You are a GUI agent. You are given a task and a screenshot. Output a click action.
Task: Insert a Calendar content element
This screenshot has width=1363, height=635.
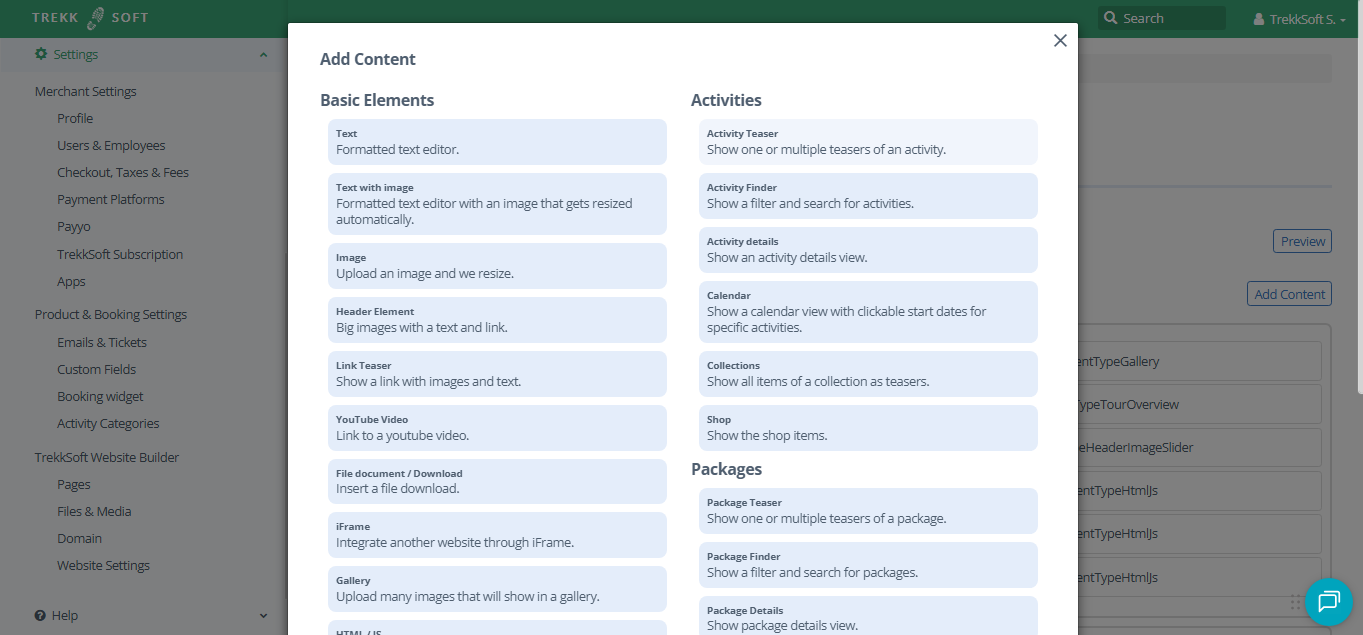(x=868, y=311)
